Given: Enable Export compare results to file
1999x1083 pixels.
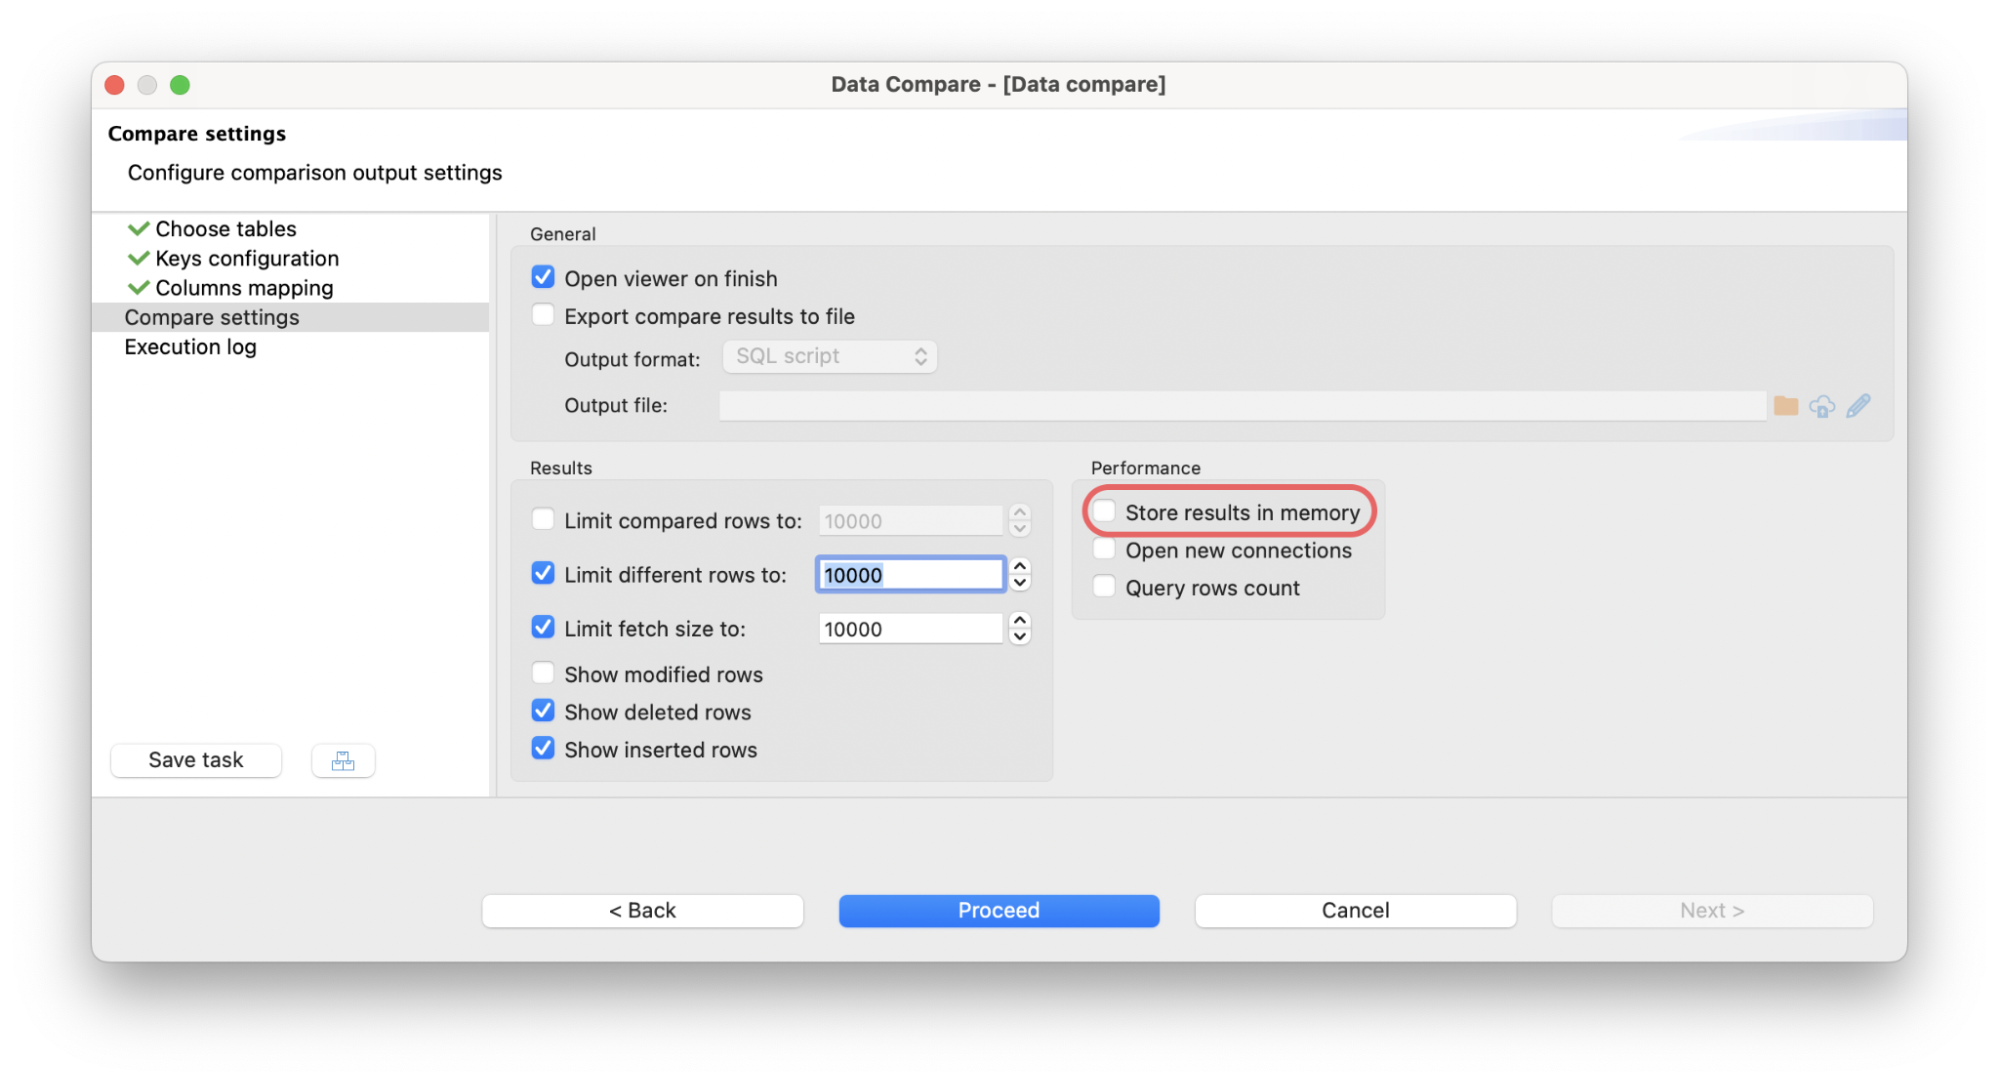Looking at the screenshot, I should tap(543, 315).
